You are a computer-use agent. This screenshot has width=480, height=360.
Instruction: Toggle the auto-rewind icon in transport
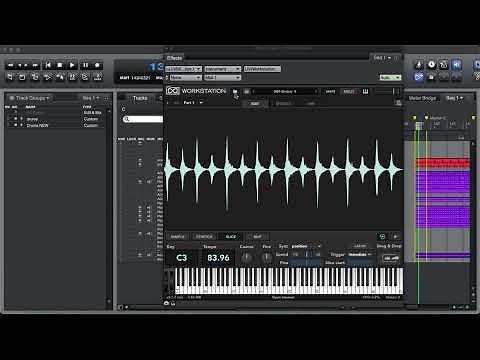[x=47, y=77]
